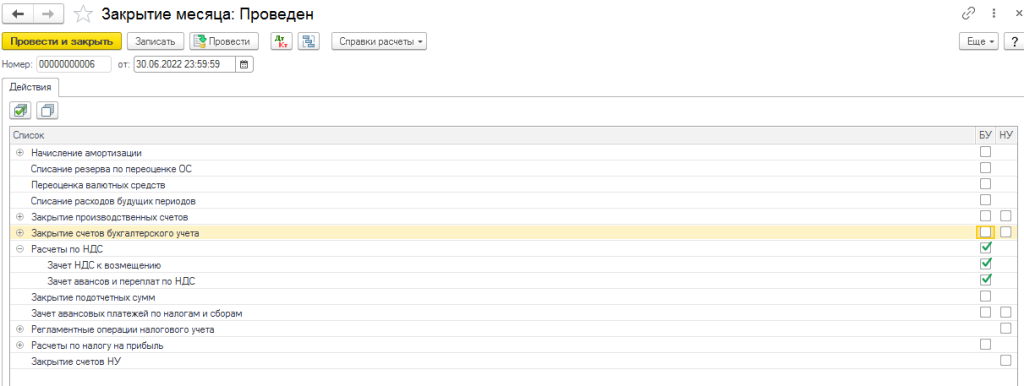The image size is (1024, 386).
Task: Tick БУ checkbox for Закрытие производственных счетов
Action: [985, 216]
